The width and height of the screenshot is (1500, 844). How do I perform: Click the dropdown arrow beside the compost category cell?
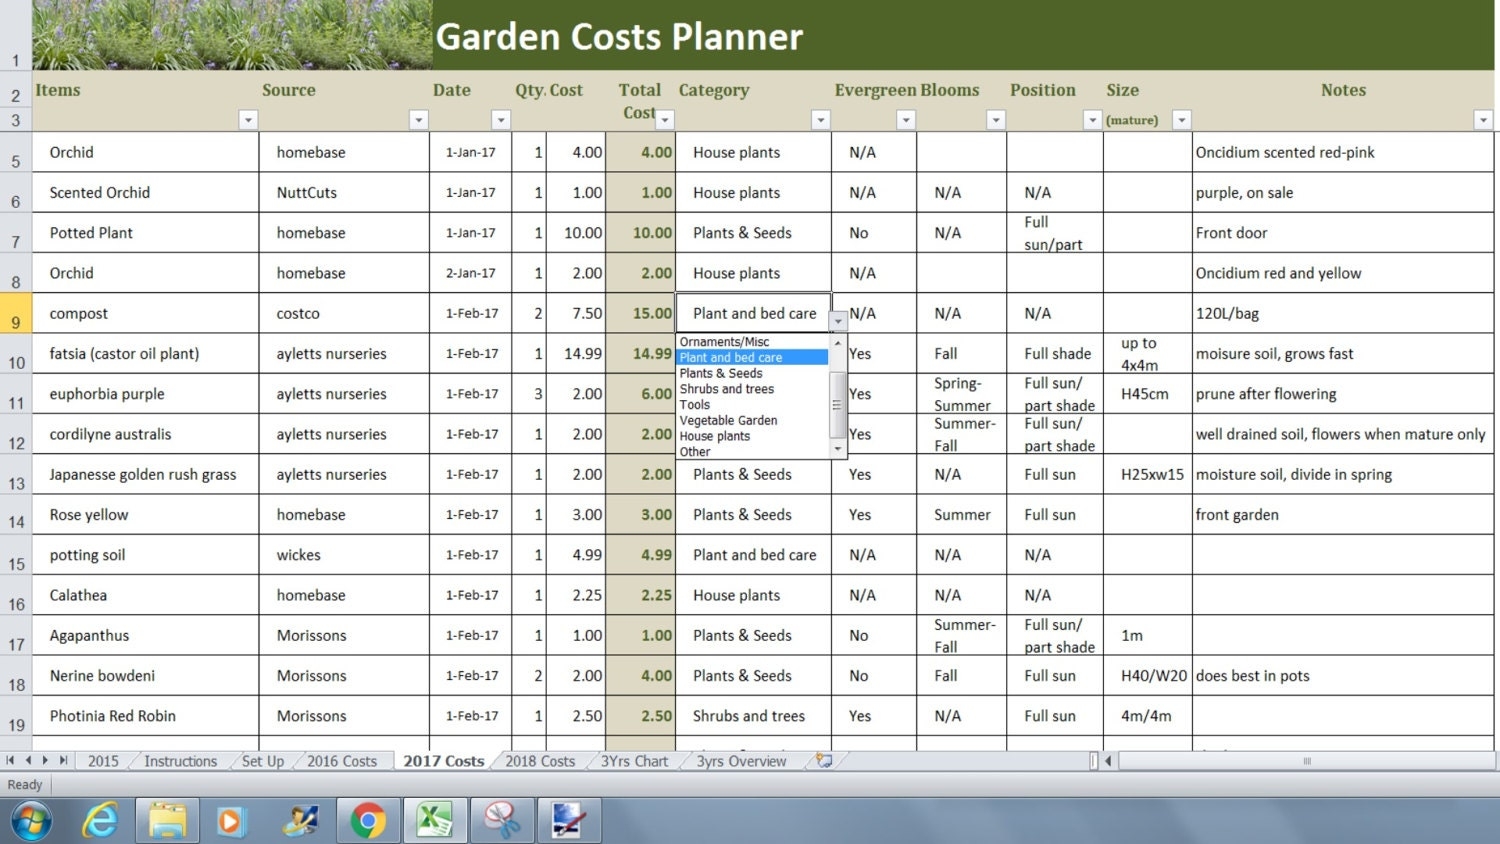click(x=838, y=321)
